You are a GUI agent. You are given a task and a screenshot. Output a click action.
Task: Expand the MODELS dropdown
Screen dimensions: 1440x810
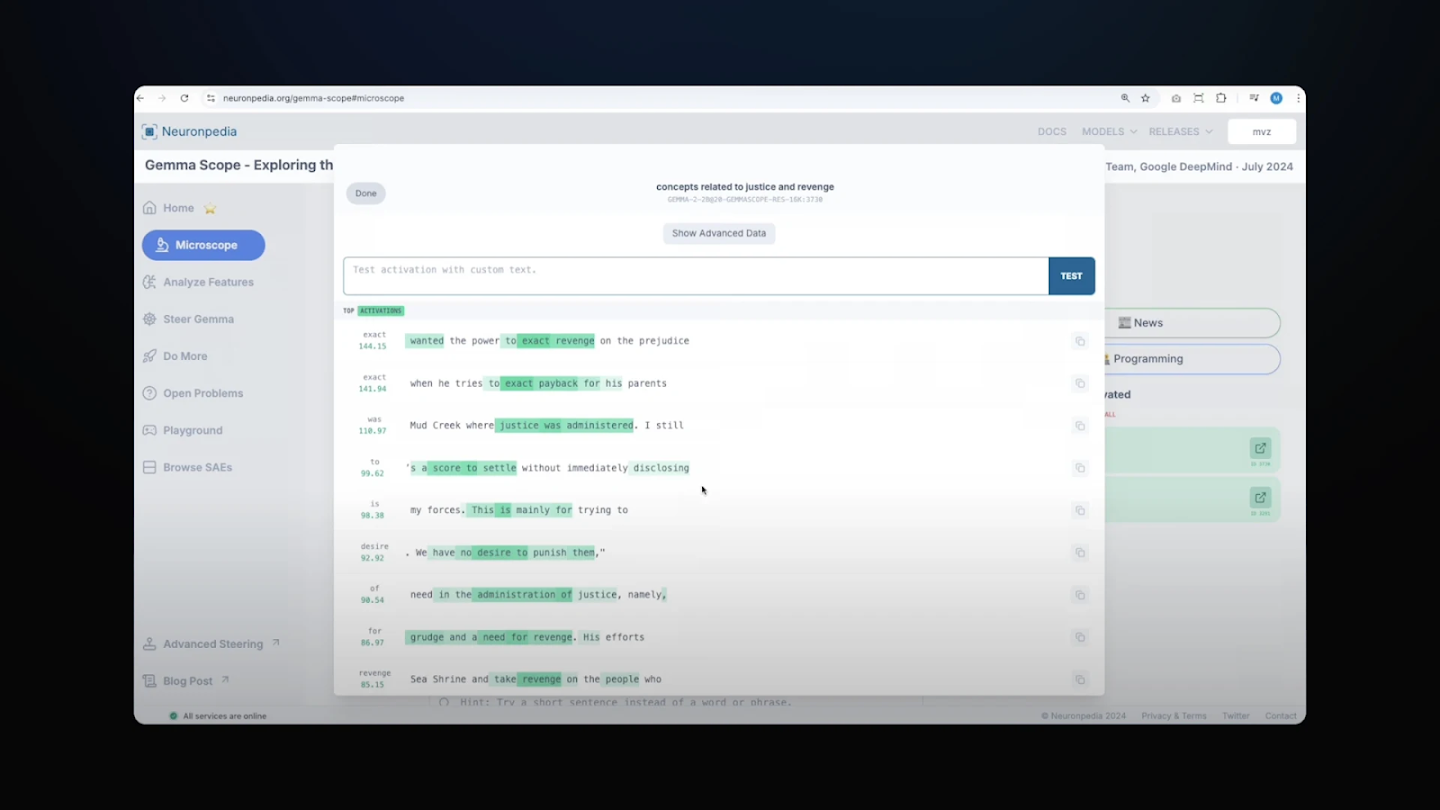pyautogui.click(x=1109, y=131)
